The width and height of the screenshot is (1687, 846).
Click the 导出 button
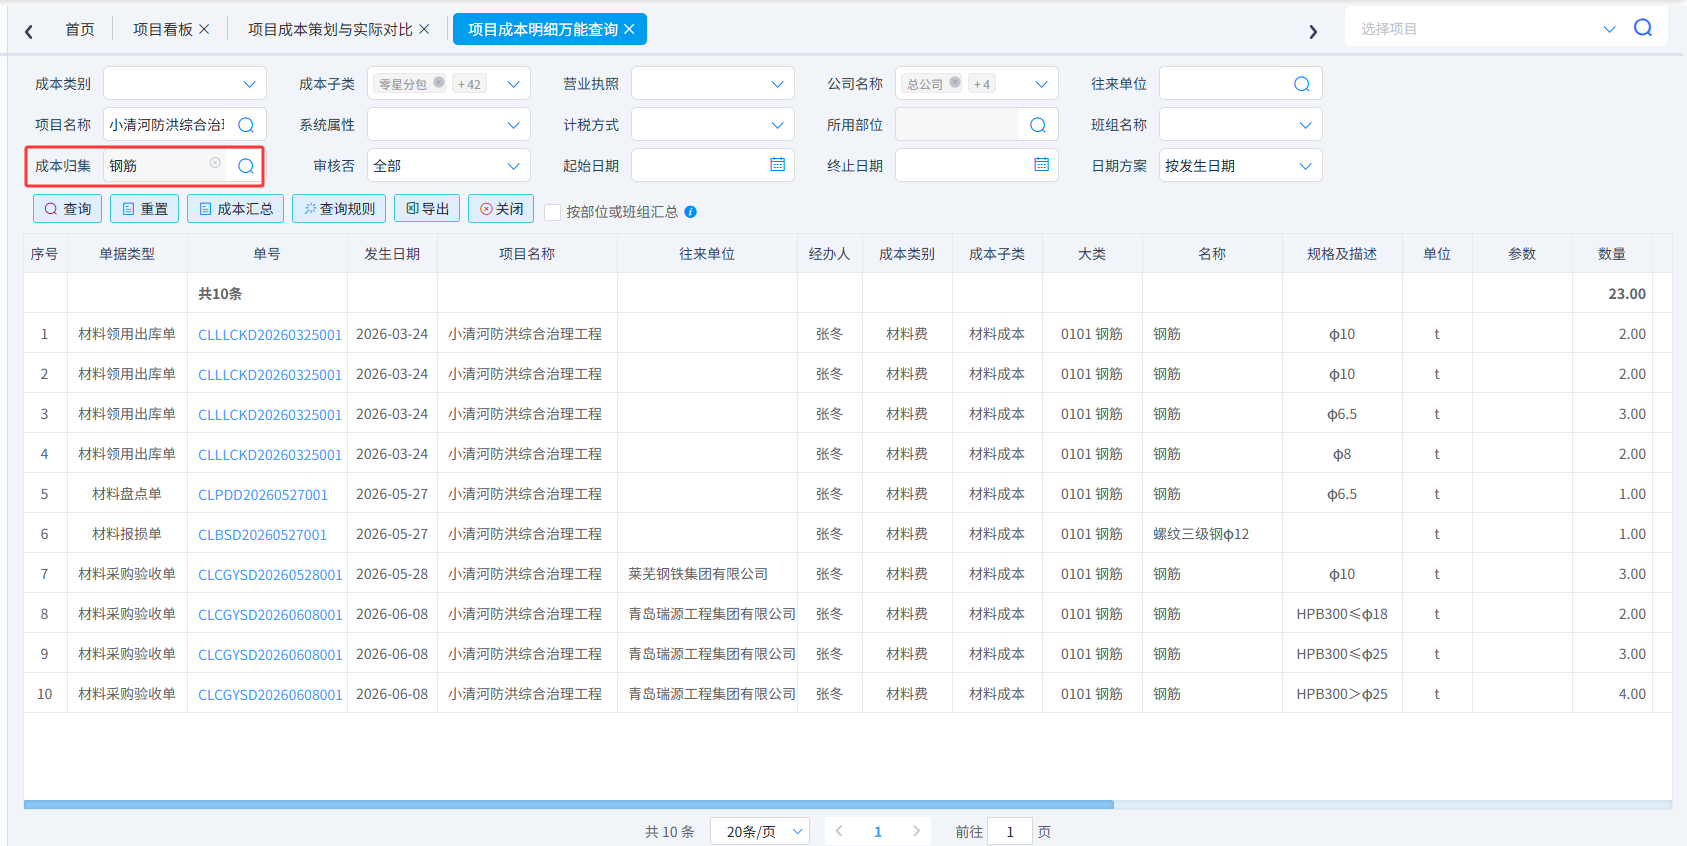(x=427, y=209)
